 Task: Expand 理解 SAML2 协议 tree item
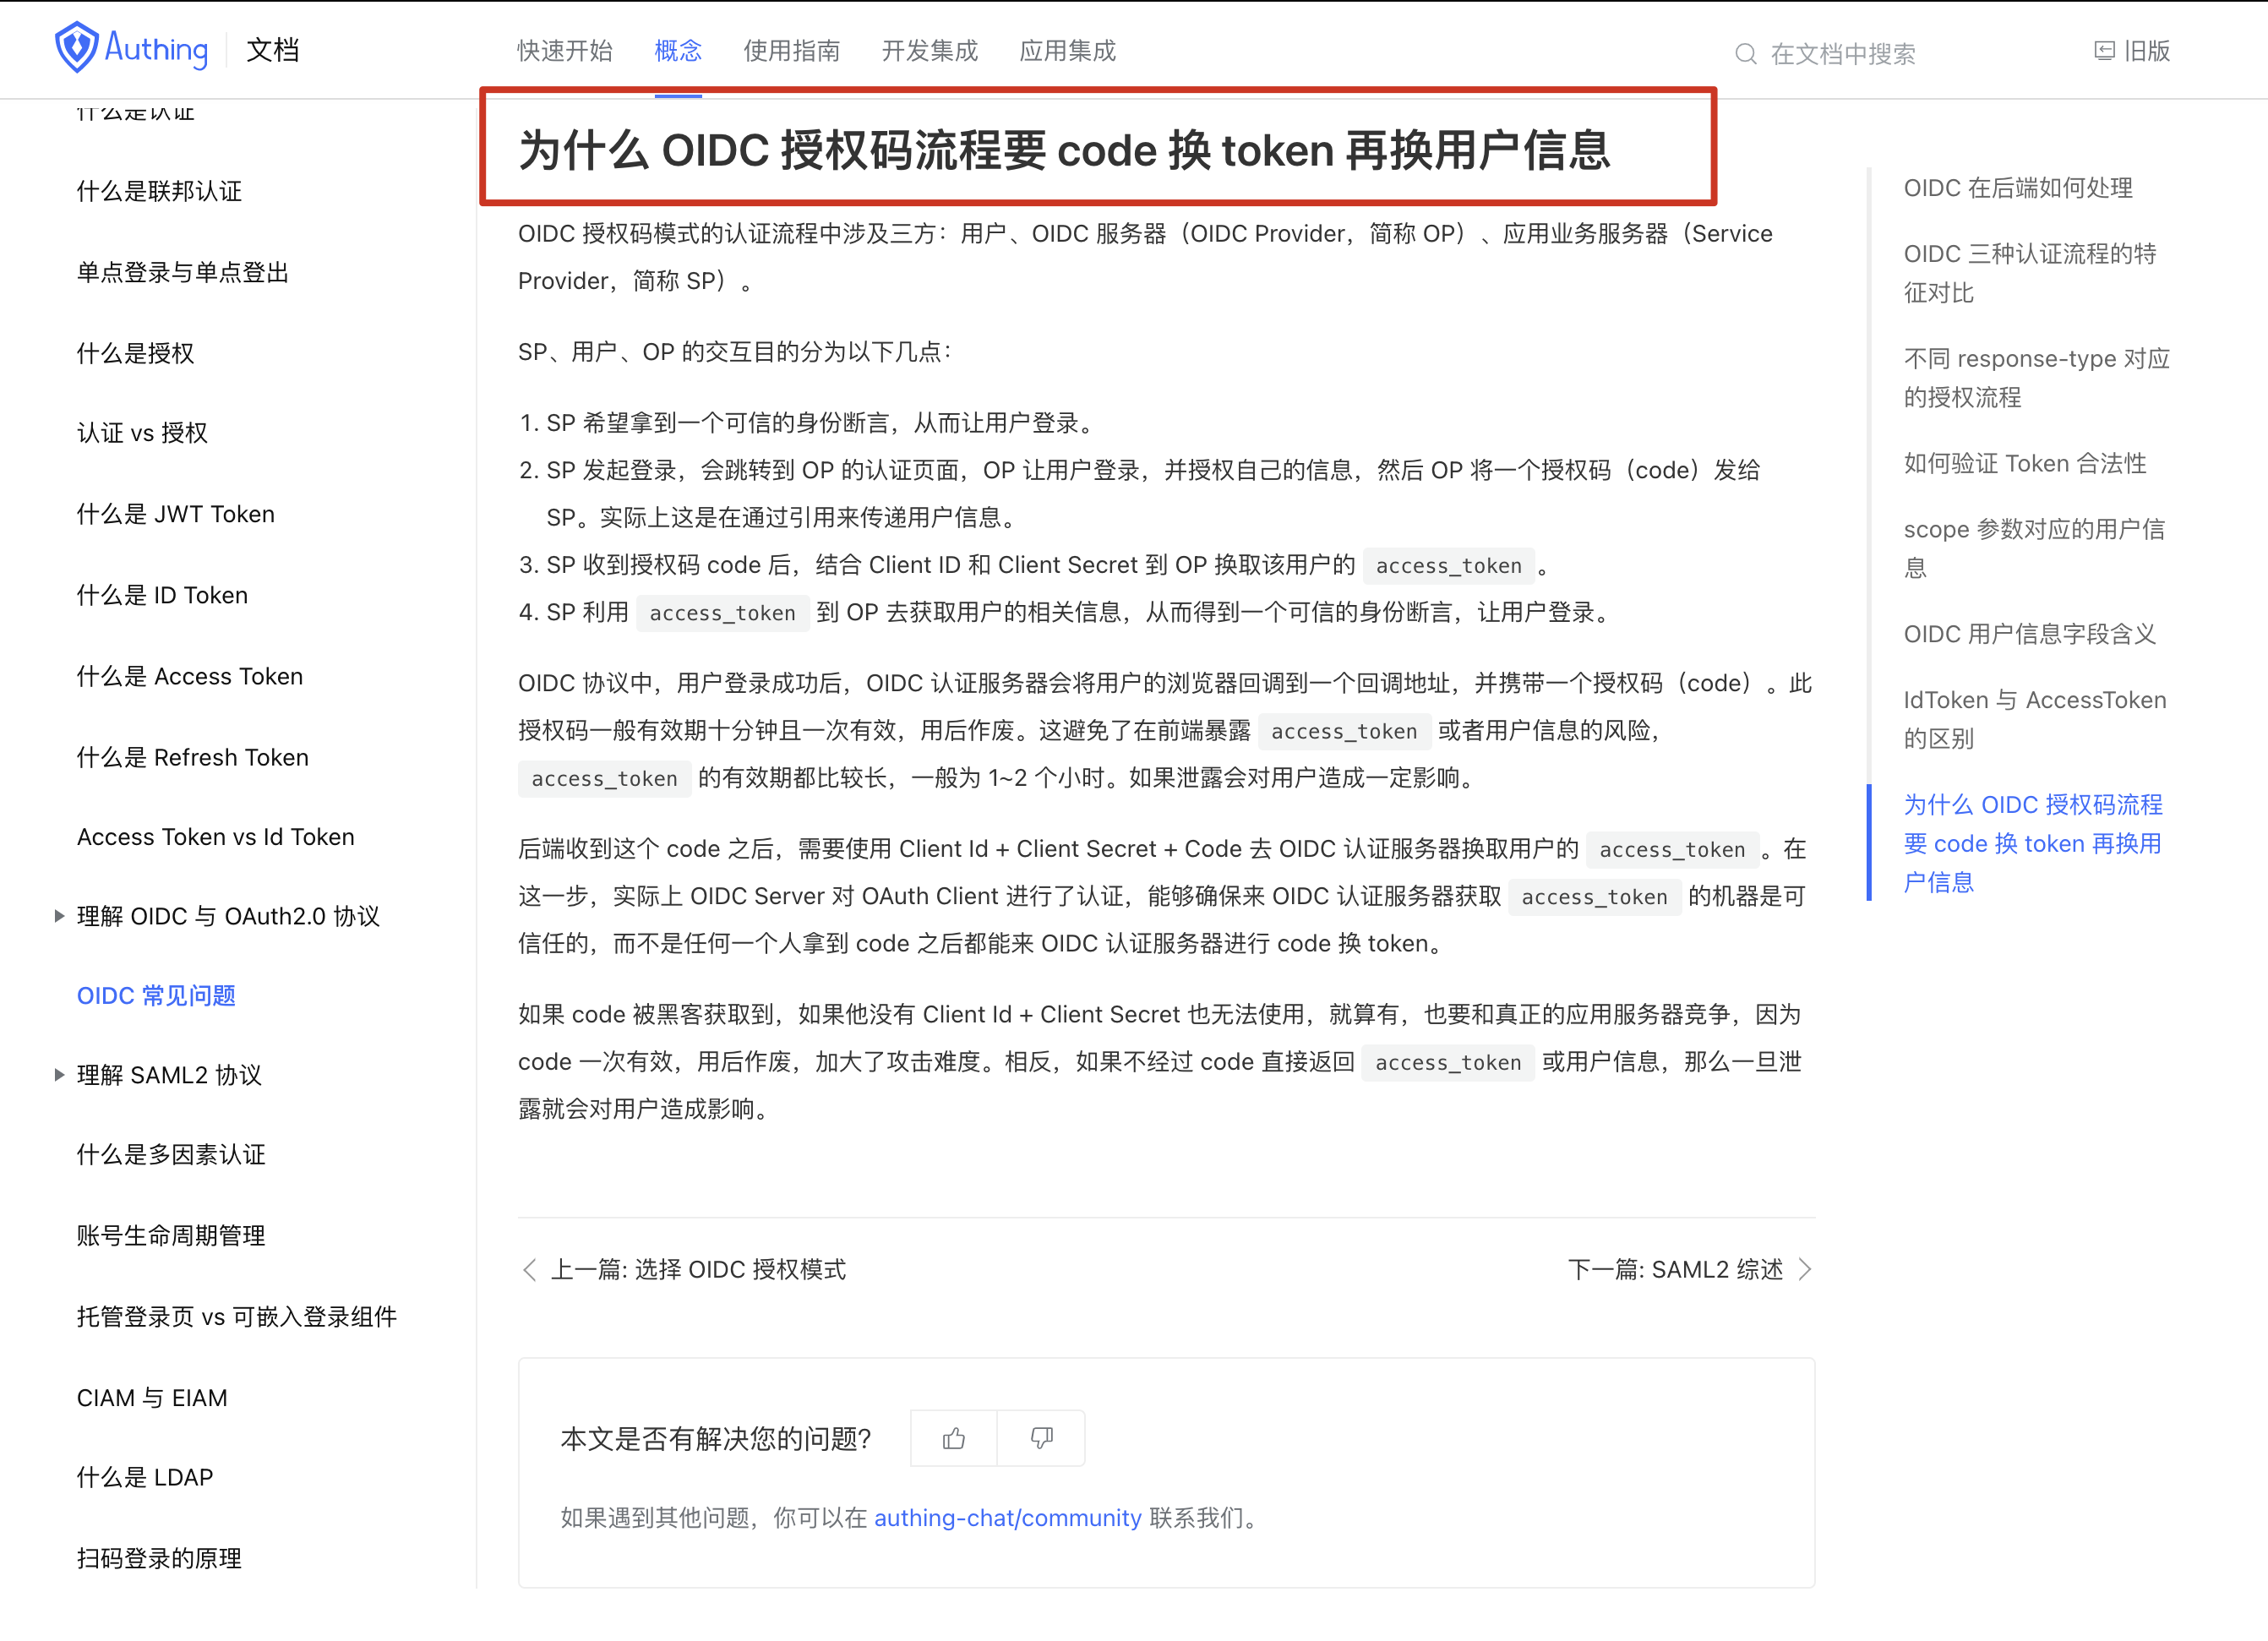pyautogui.click(x=59, y=1075)
